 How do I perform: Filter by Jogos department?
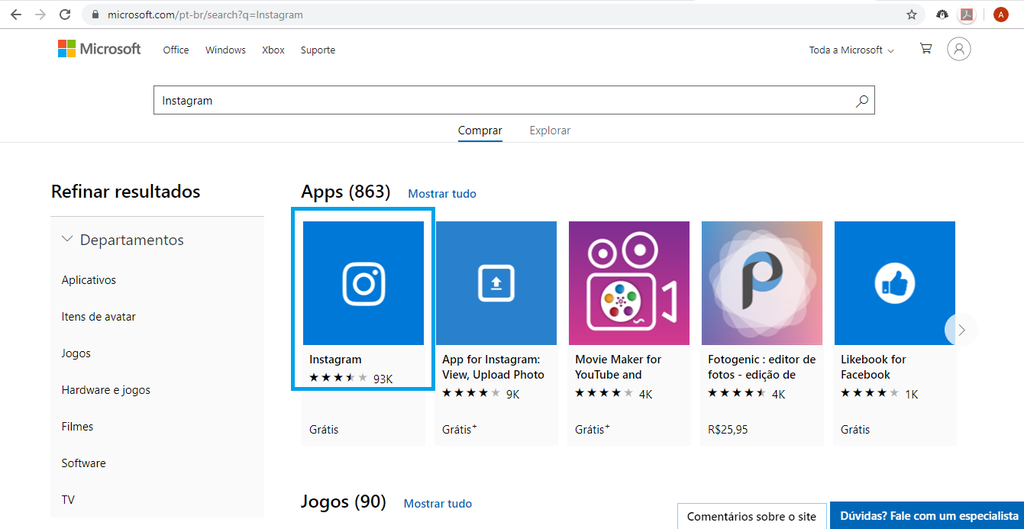(76, 353)
